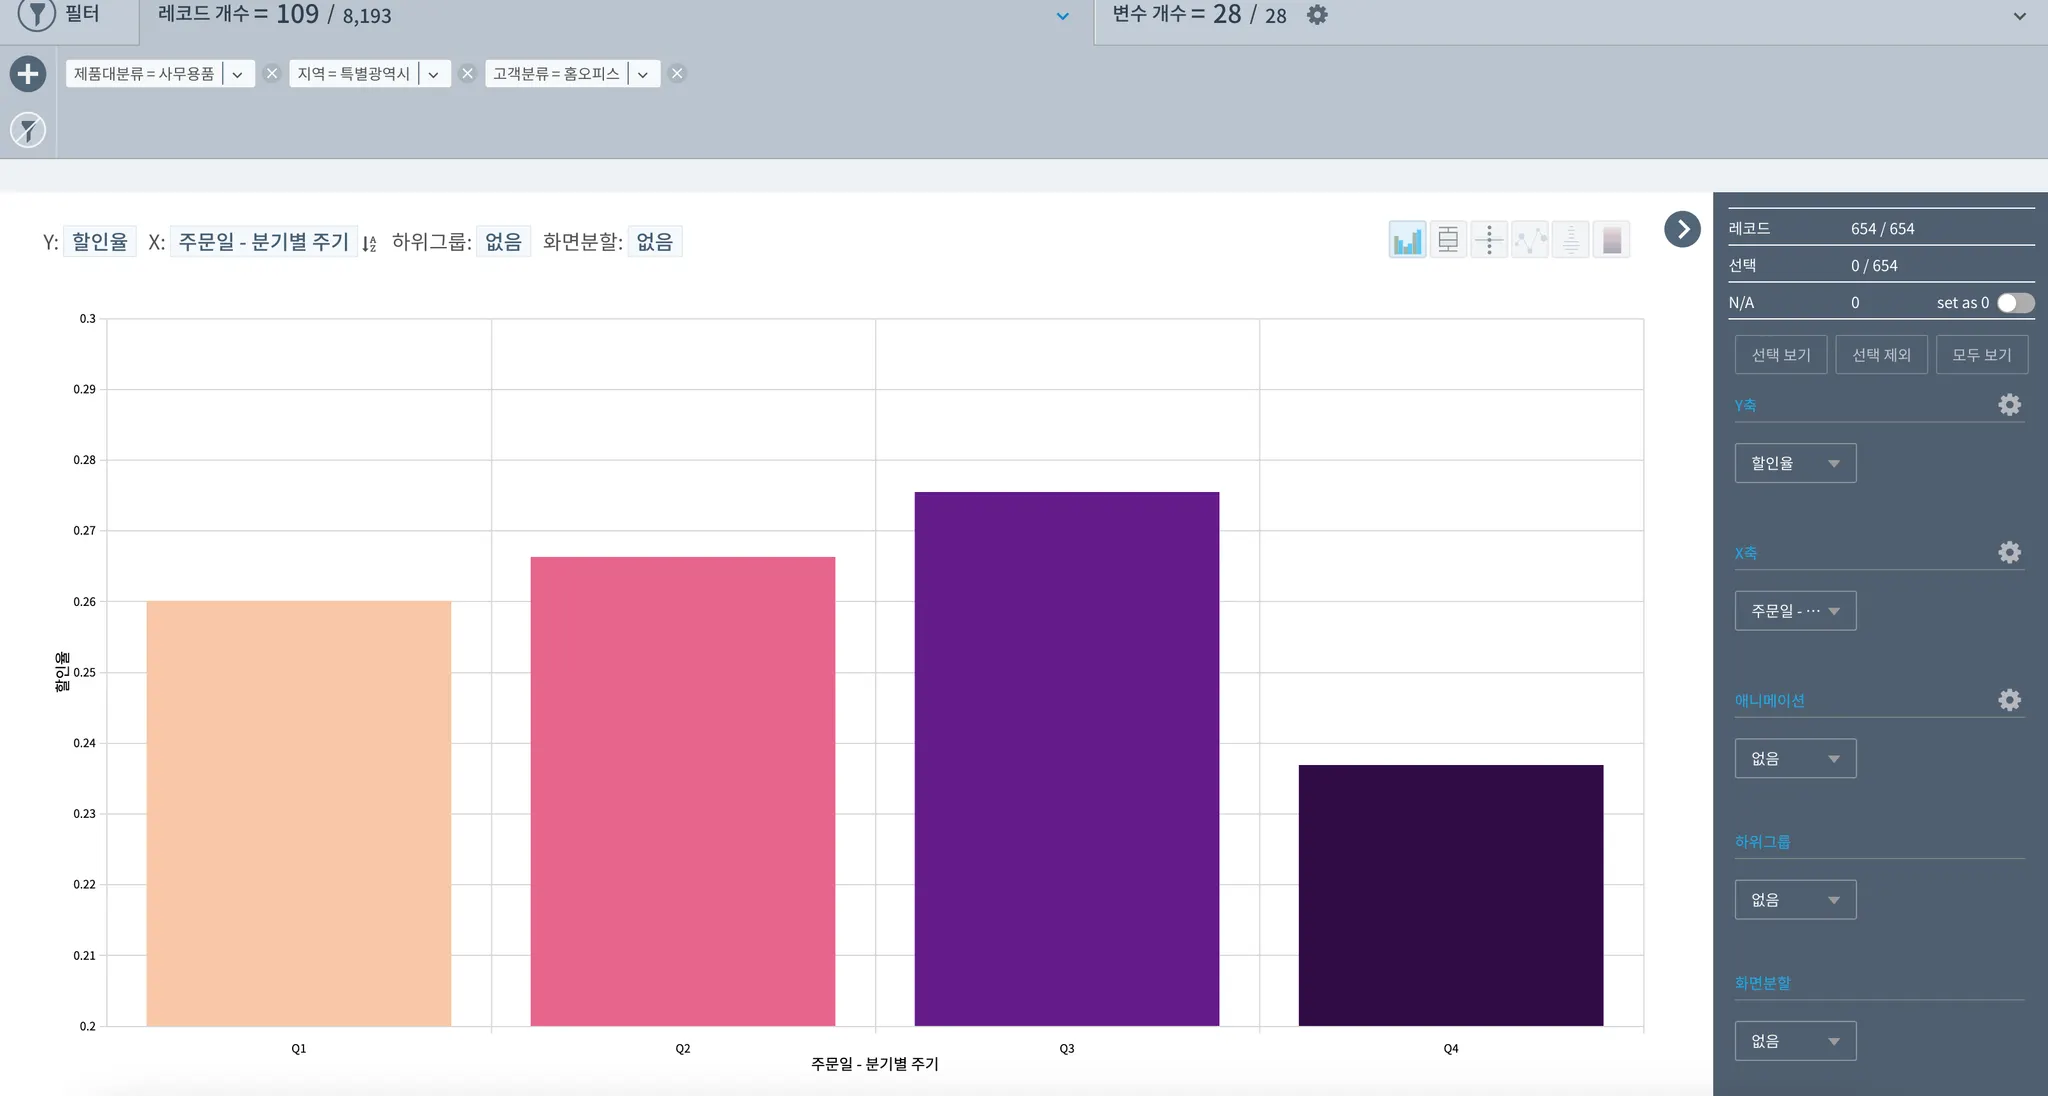The width and height of the screenshot is (2048, 1096).
Task: Open the Y축 settings gear
Action: point(2009,405)
